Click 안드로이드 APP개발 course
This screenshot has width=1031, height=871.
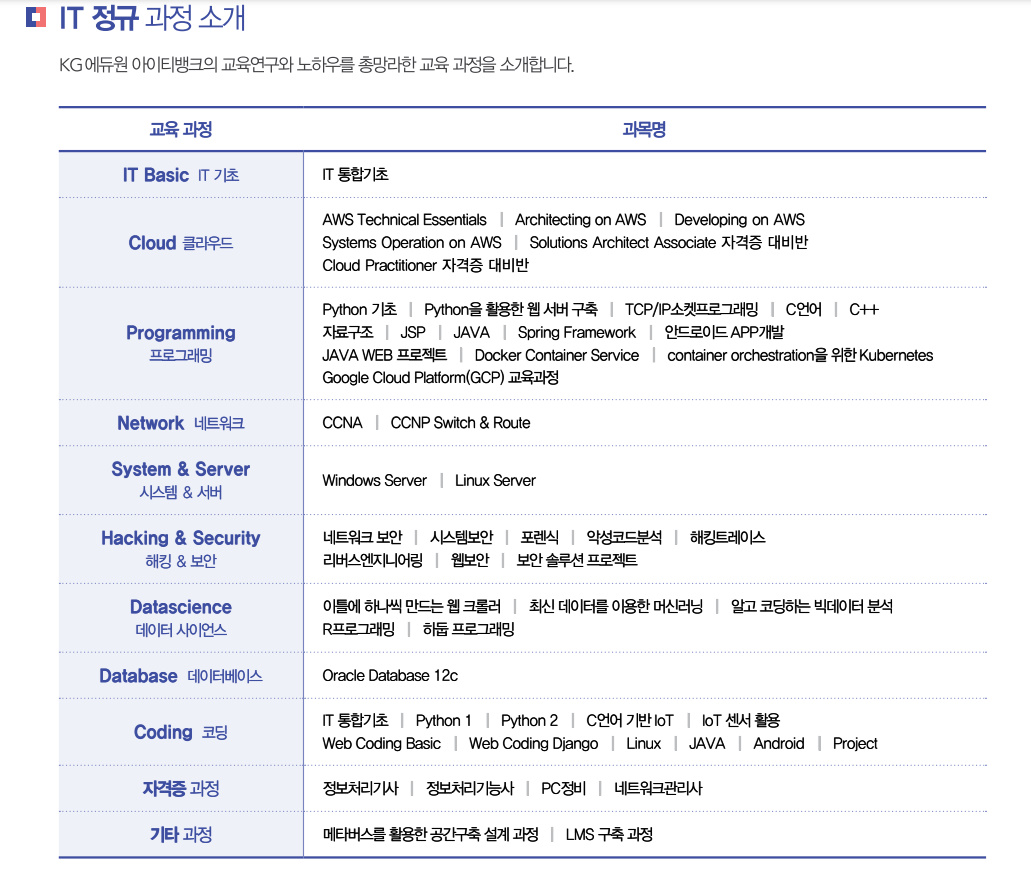coord(724,333)
